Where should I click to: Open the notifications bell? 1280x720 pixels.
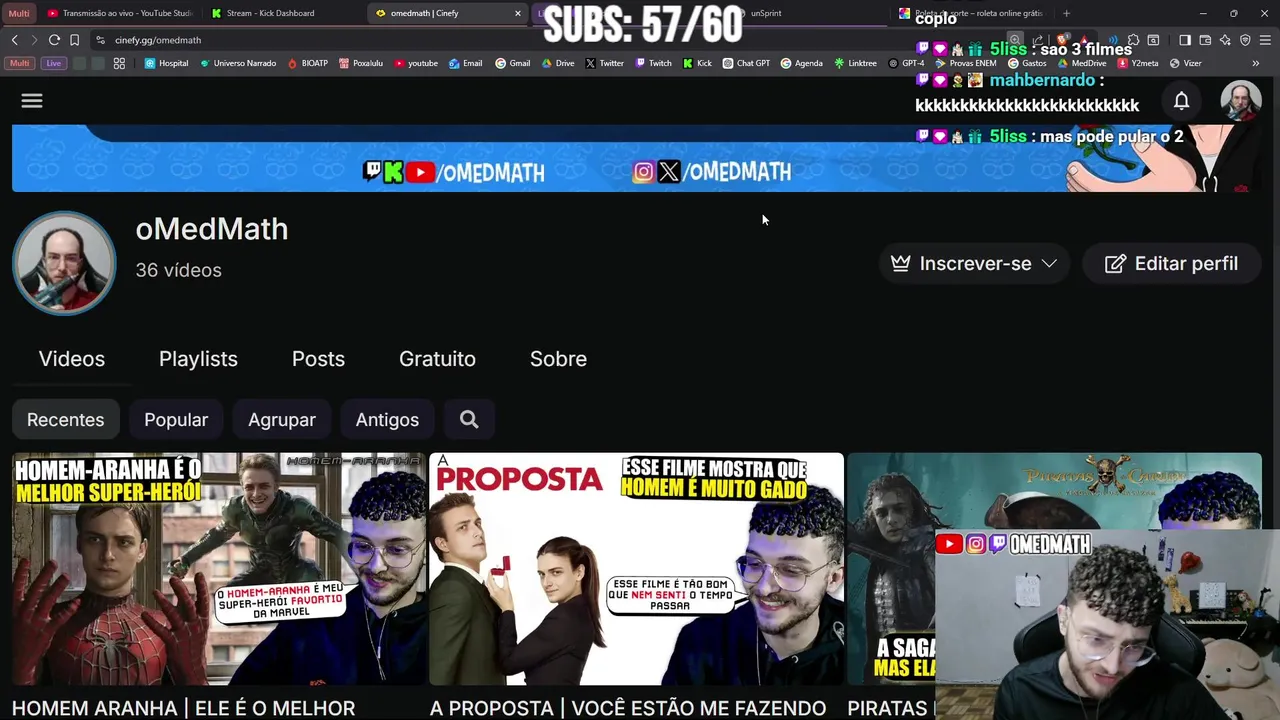[1181, 100]
